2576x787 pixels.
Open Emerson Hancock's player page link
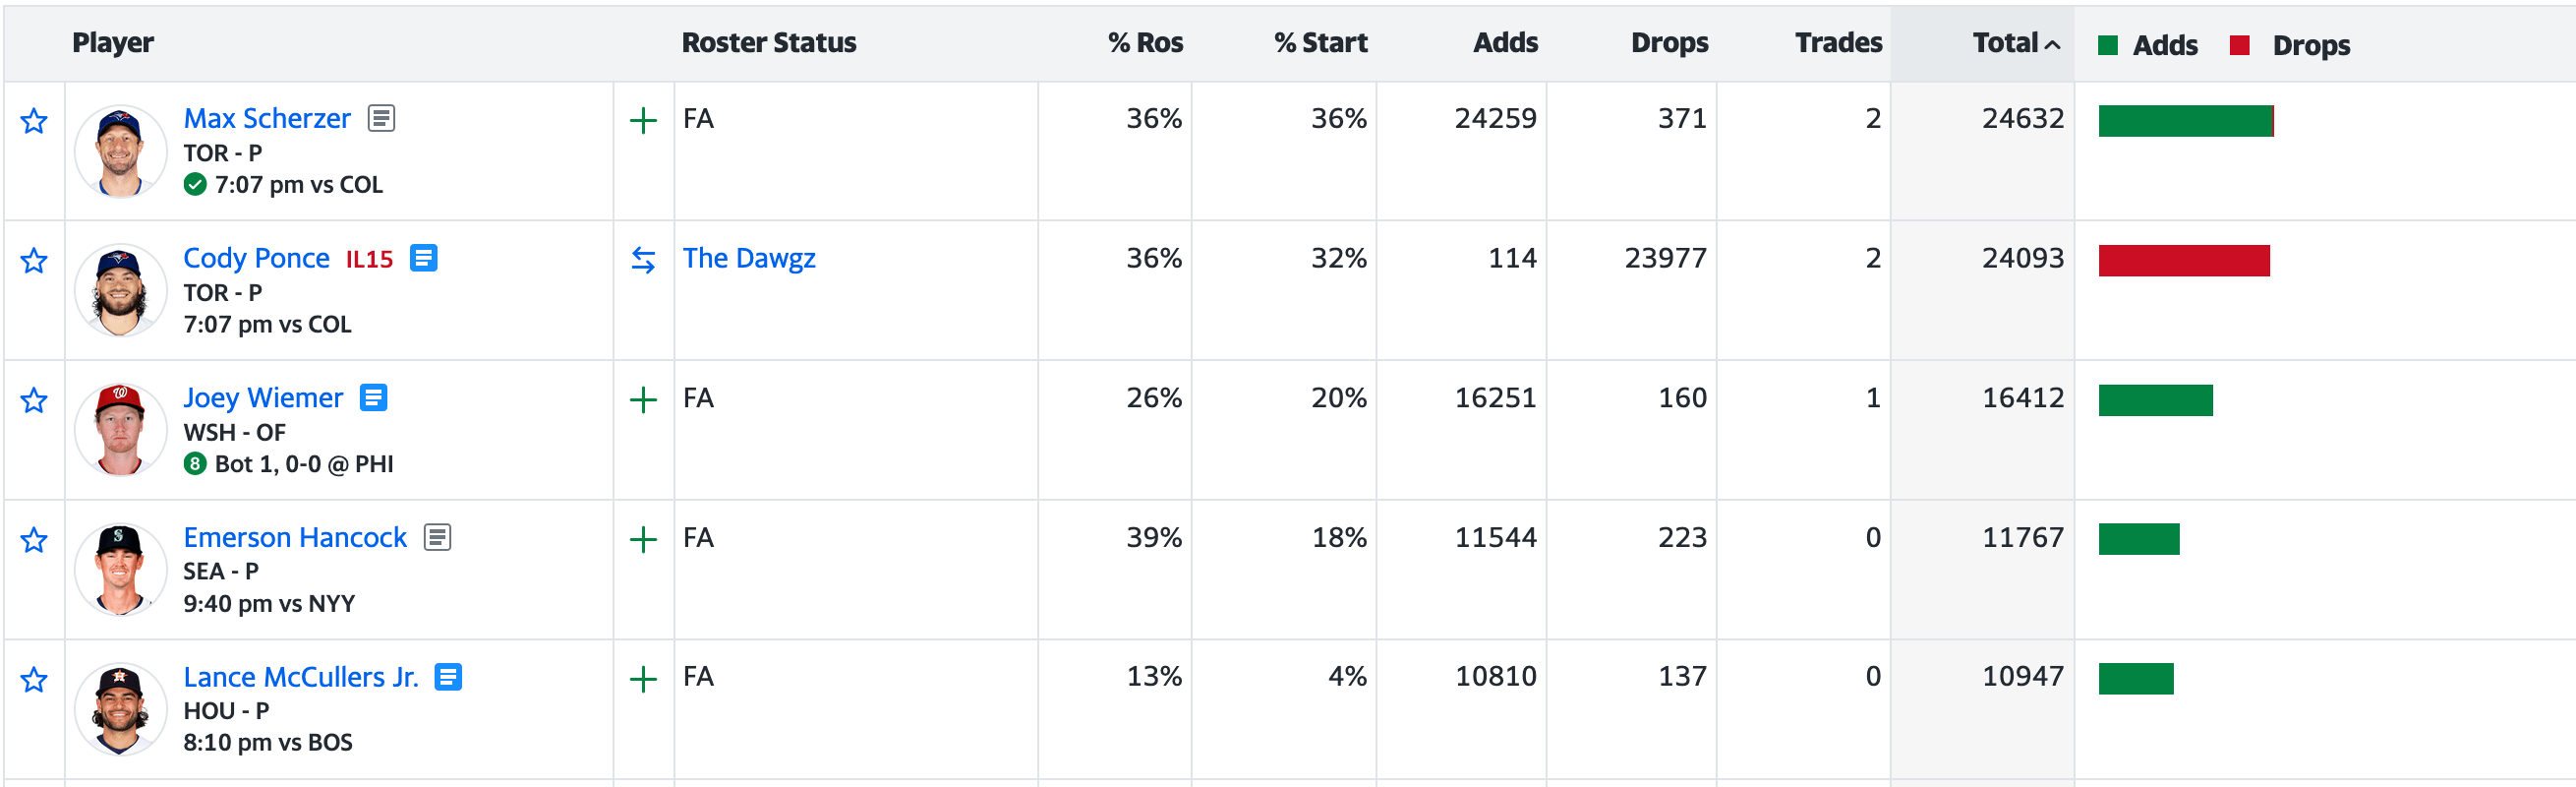(x=295, y=537)
